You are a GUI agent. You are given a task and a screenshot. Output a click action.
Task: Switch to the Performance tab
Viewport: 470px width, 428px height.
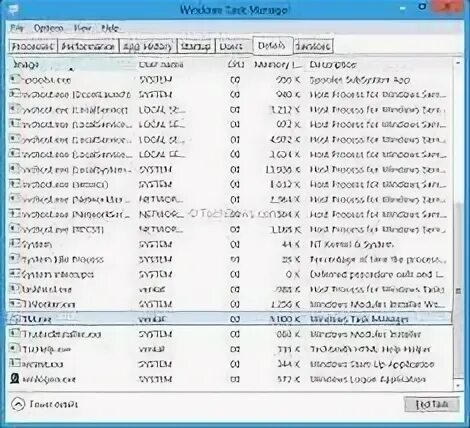click(x=88, y=46)
